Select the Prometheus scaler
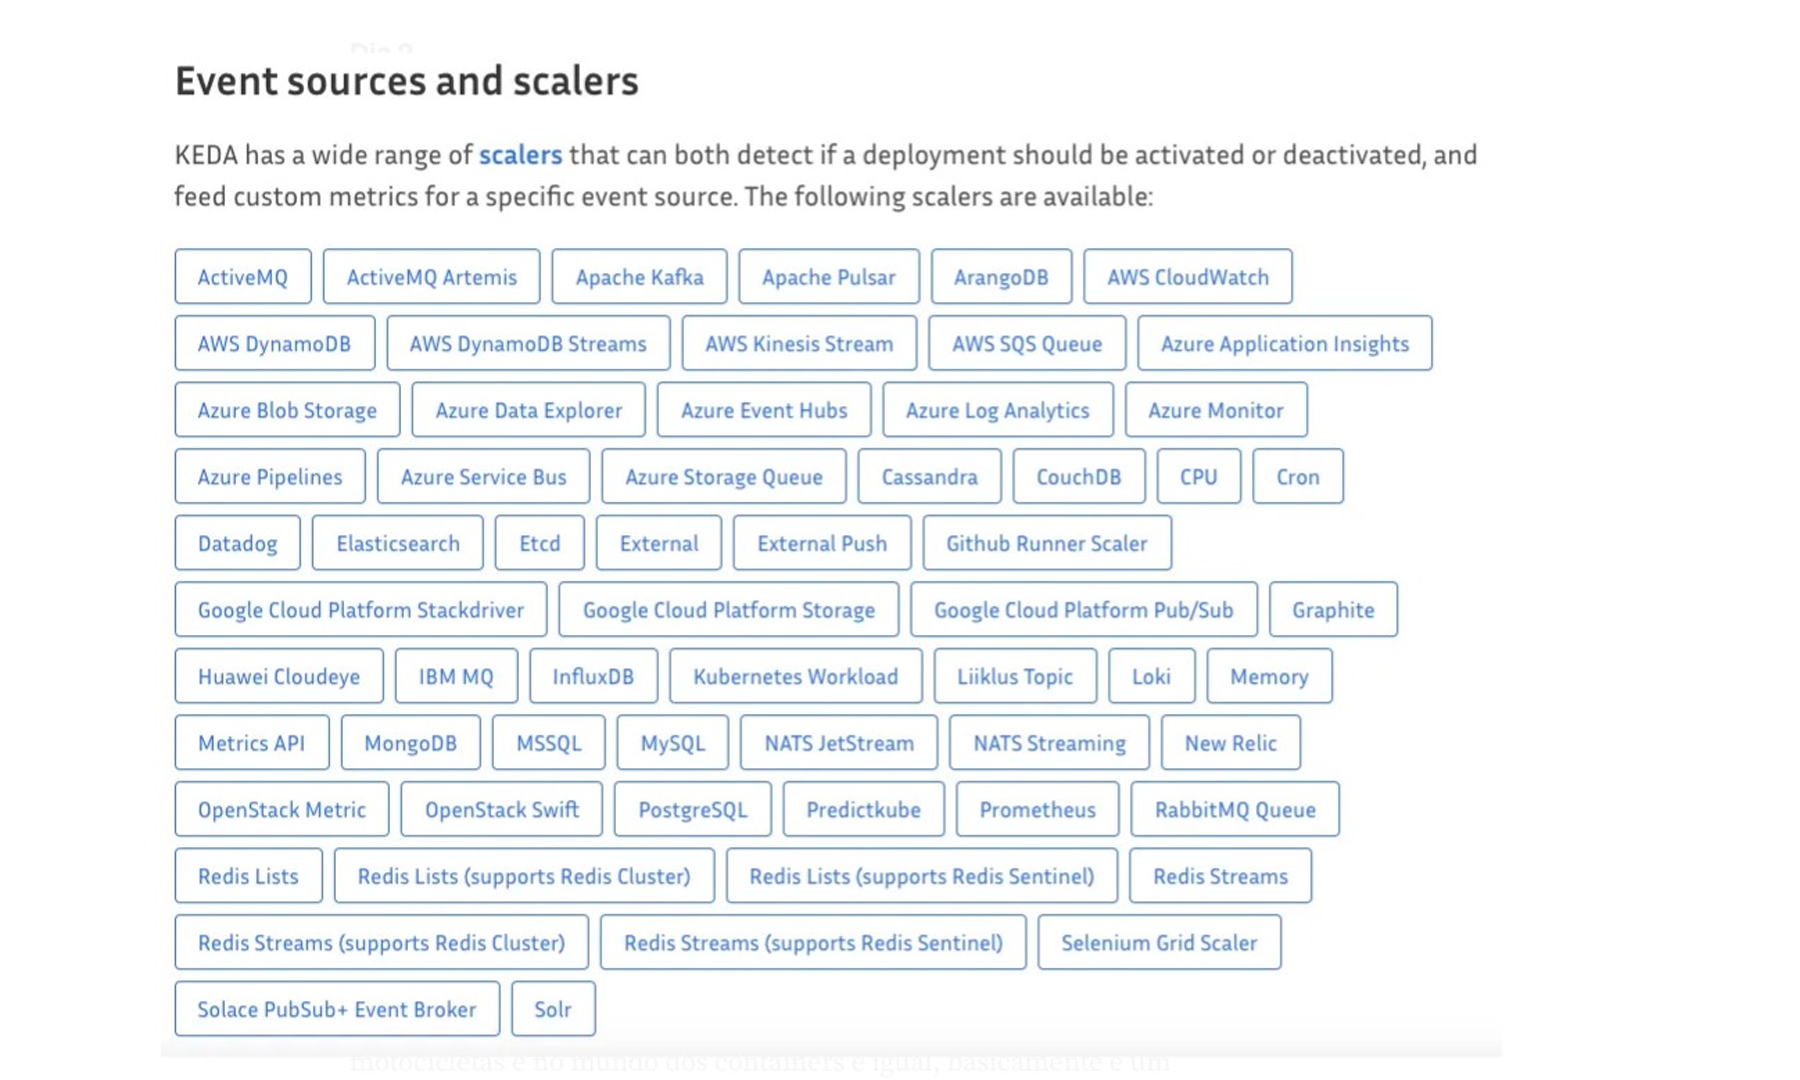 [x=1036, y=810]
